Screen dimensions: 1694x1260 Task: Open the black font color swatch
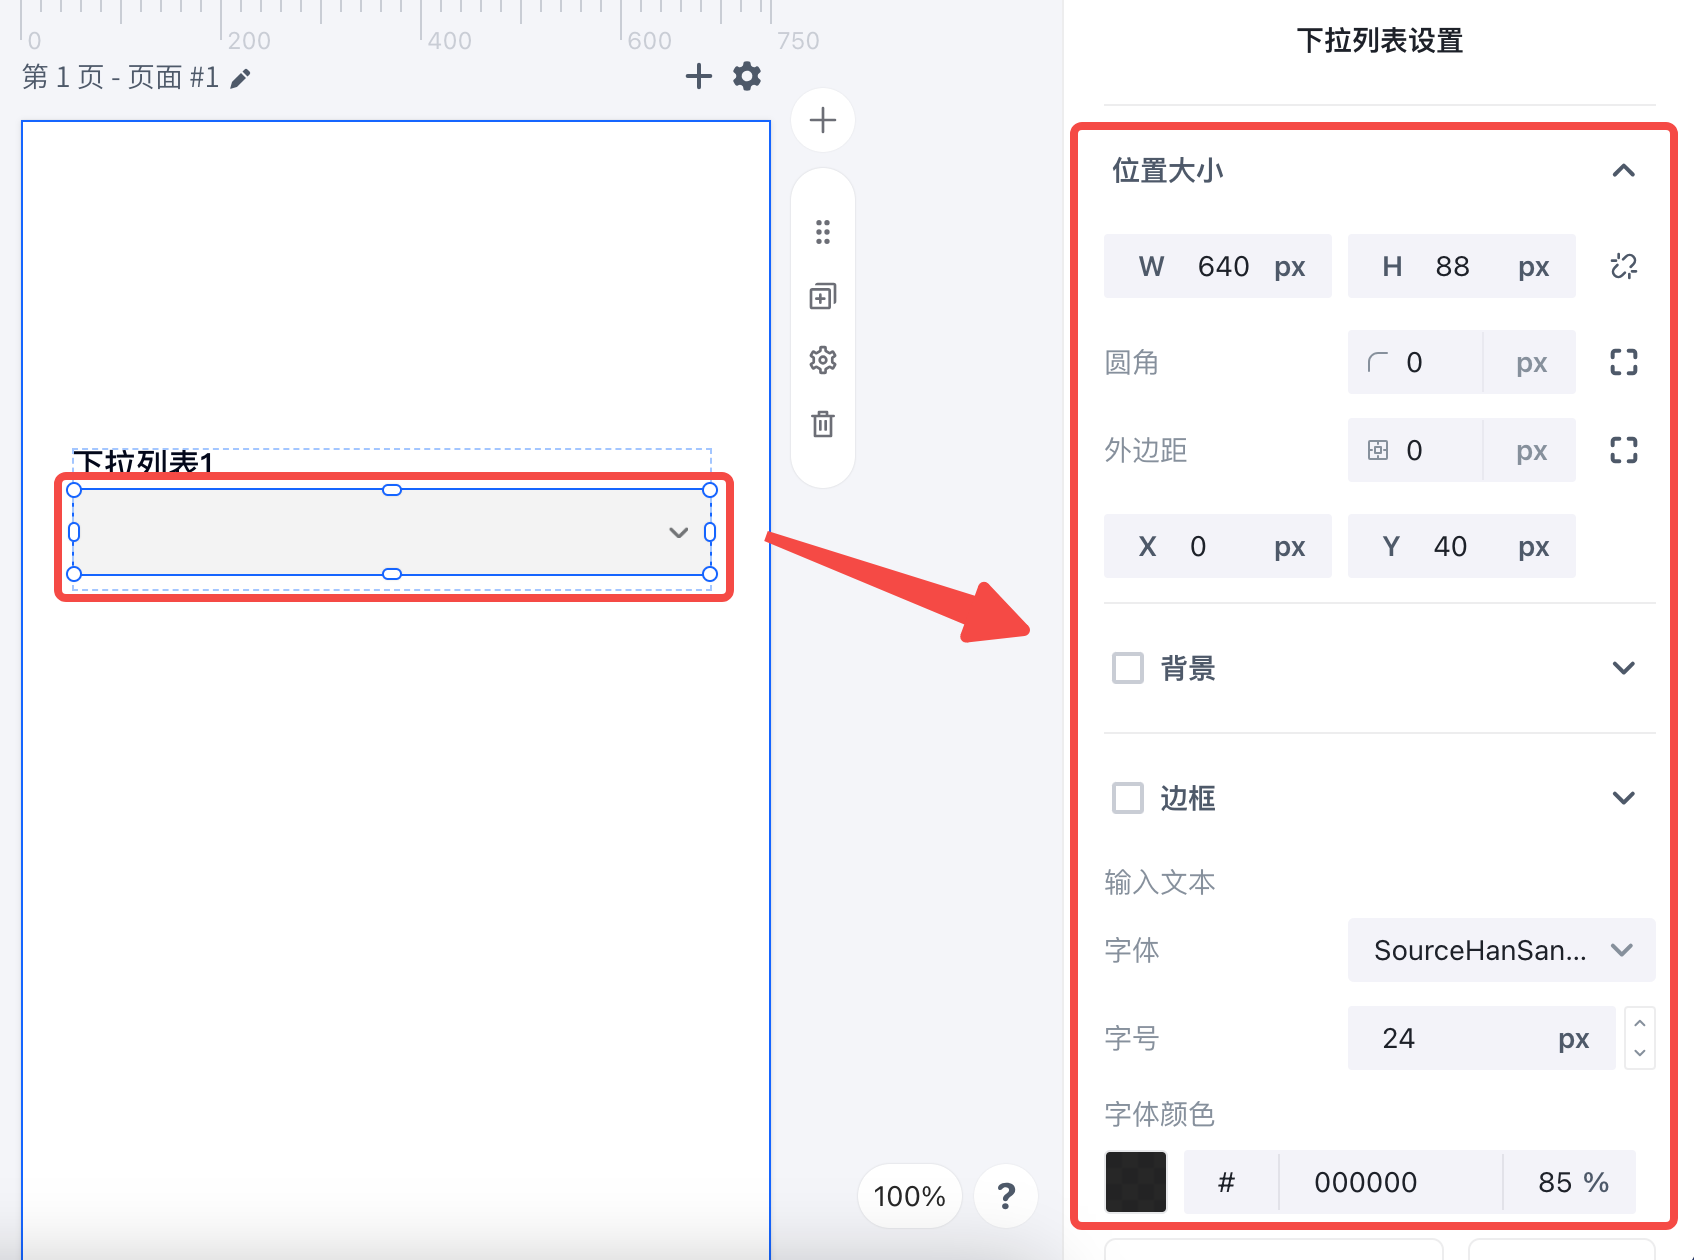coord(1136,1182)
